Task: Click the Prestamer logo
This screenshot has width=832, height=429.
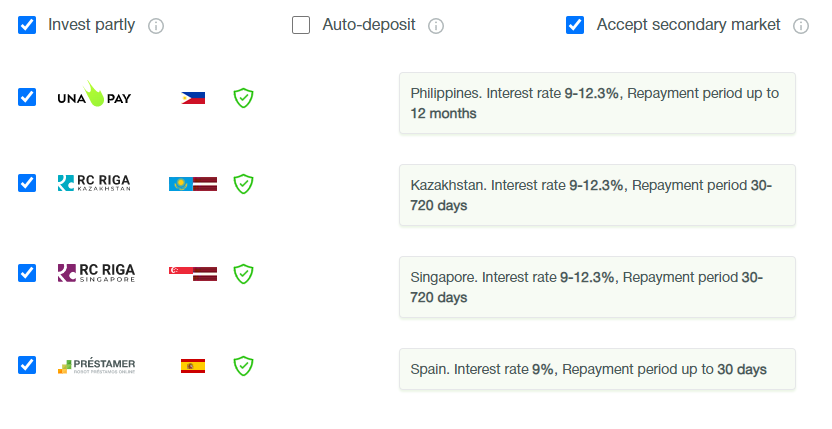Action: [x=96, y=366]
